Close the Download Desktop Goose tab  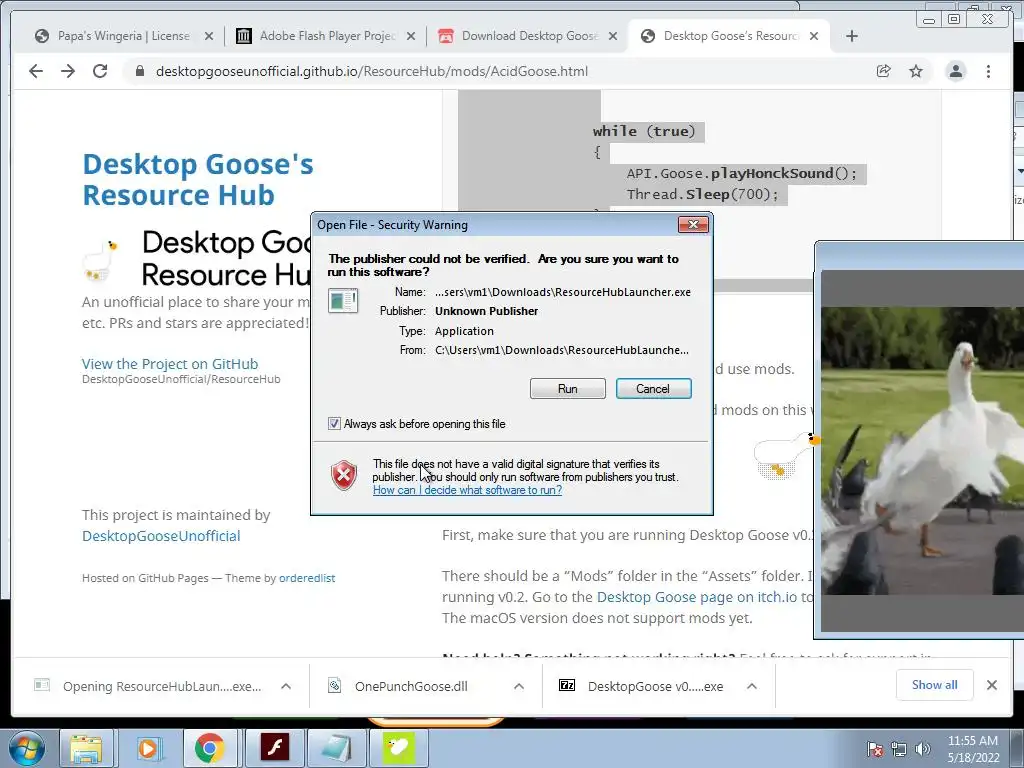[613, 37]
